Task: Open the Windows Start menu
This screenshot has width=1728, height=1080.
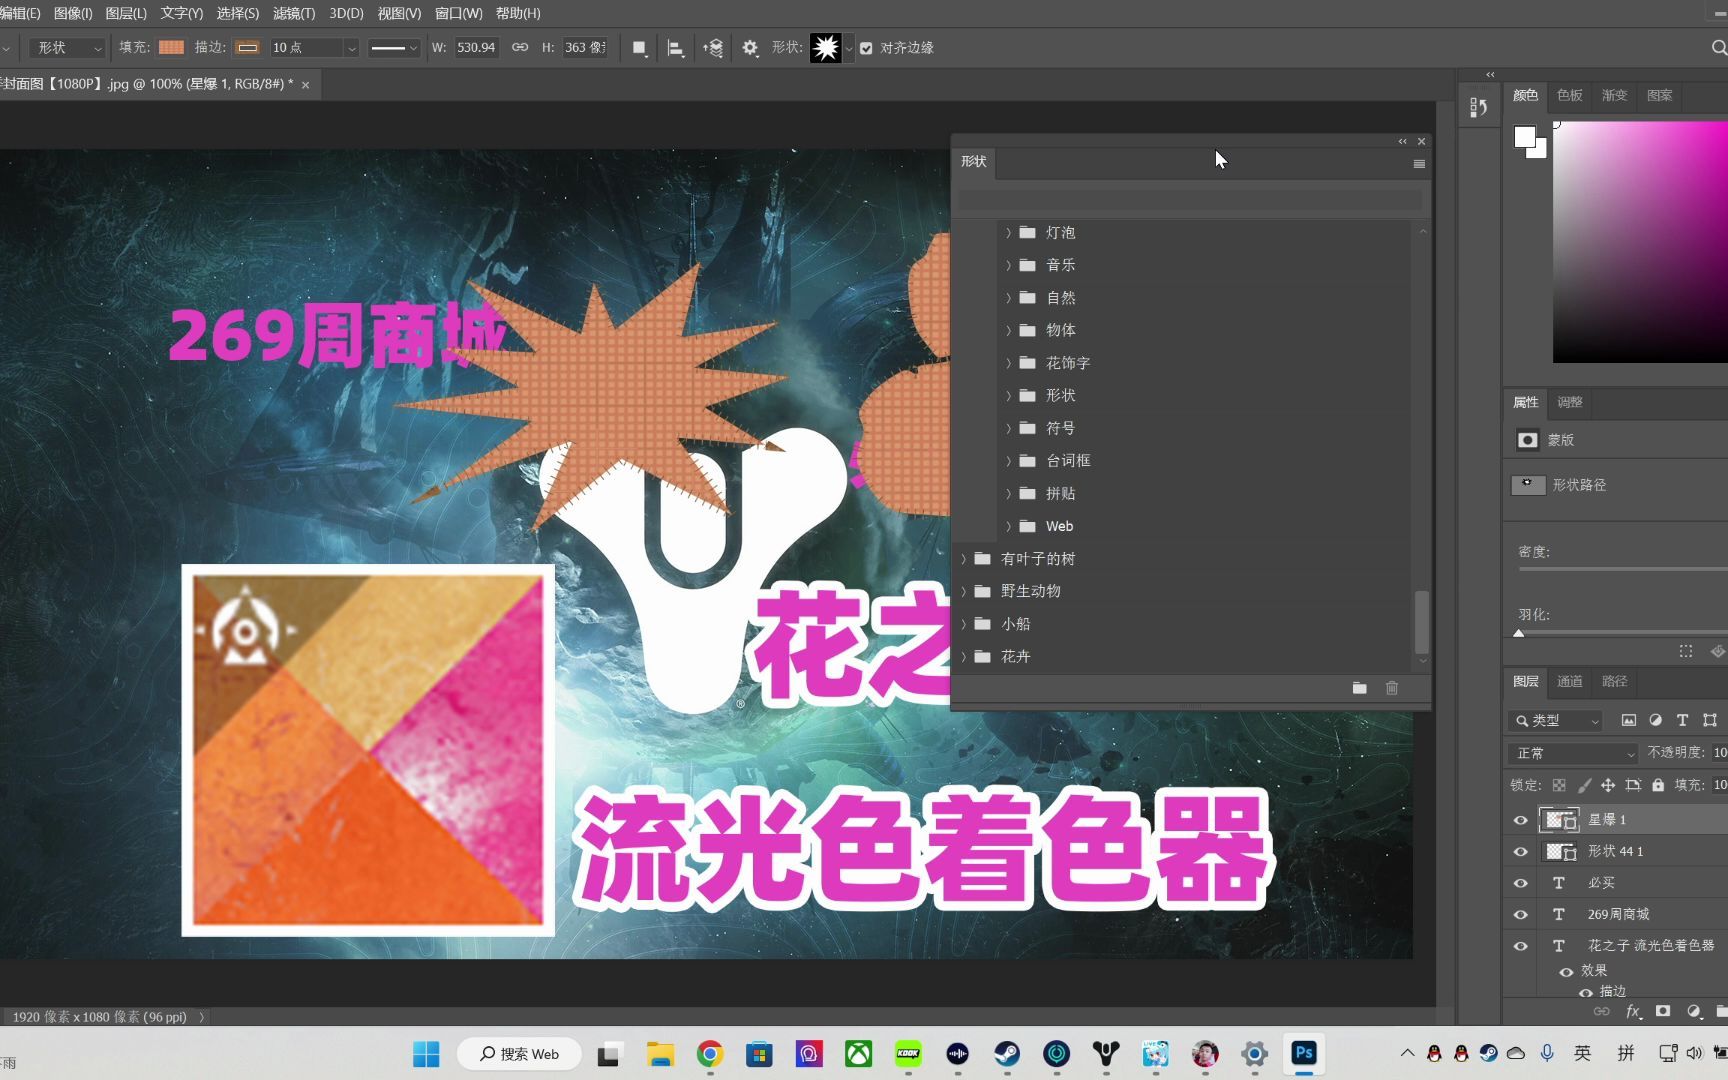Action: pos(426,1054)
